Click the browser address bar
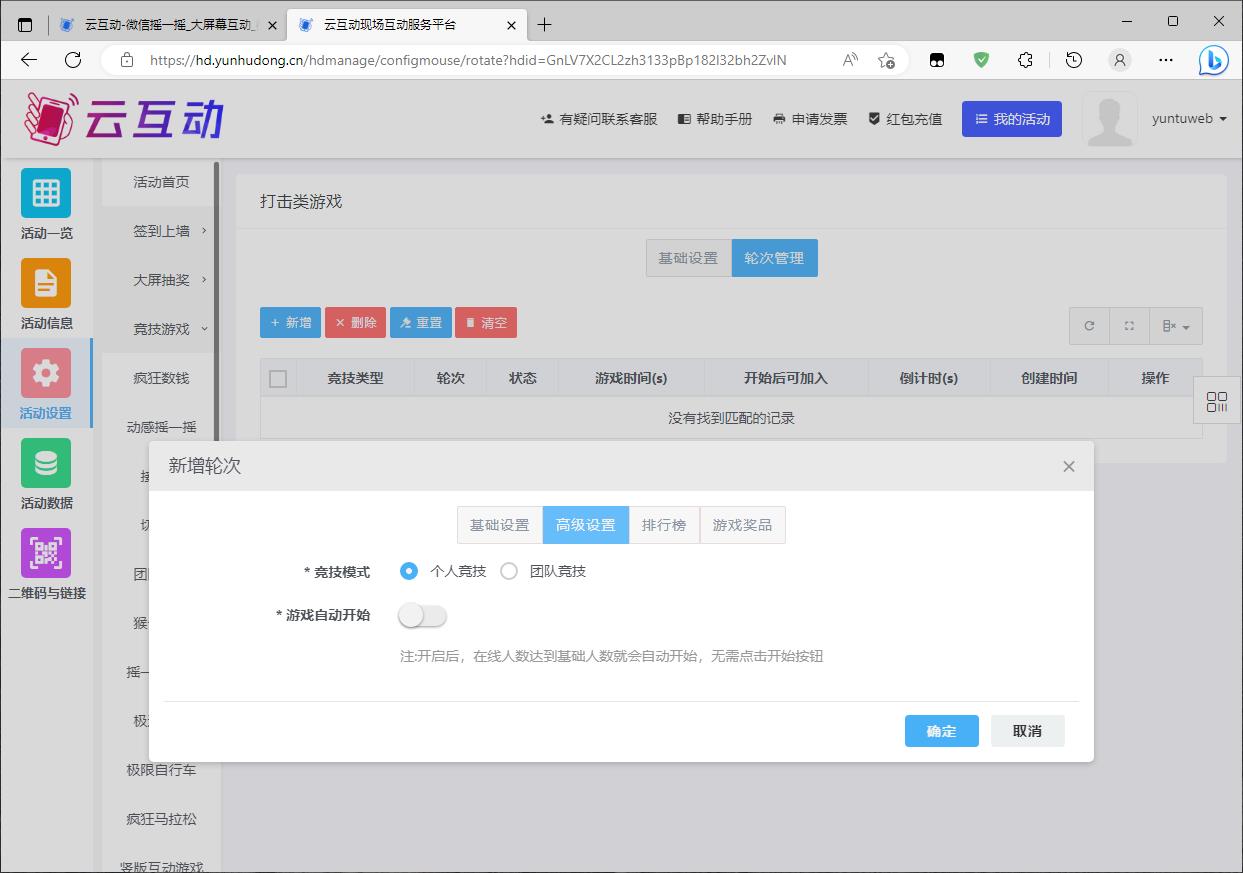This screenshot has height=873, width=1243. pyautogui.click(x=468, y=60)
